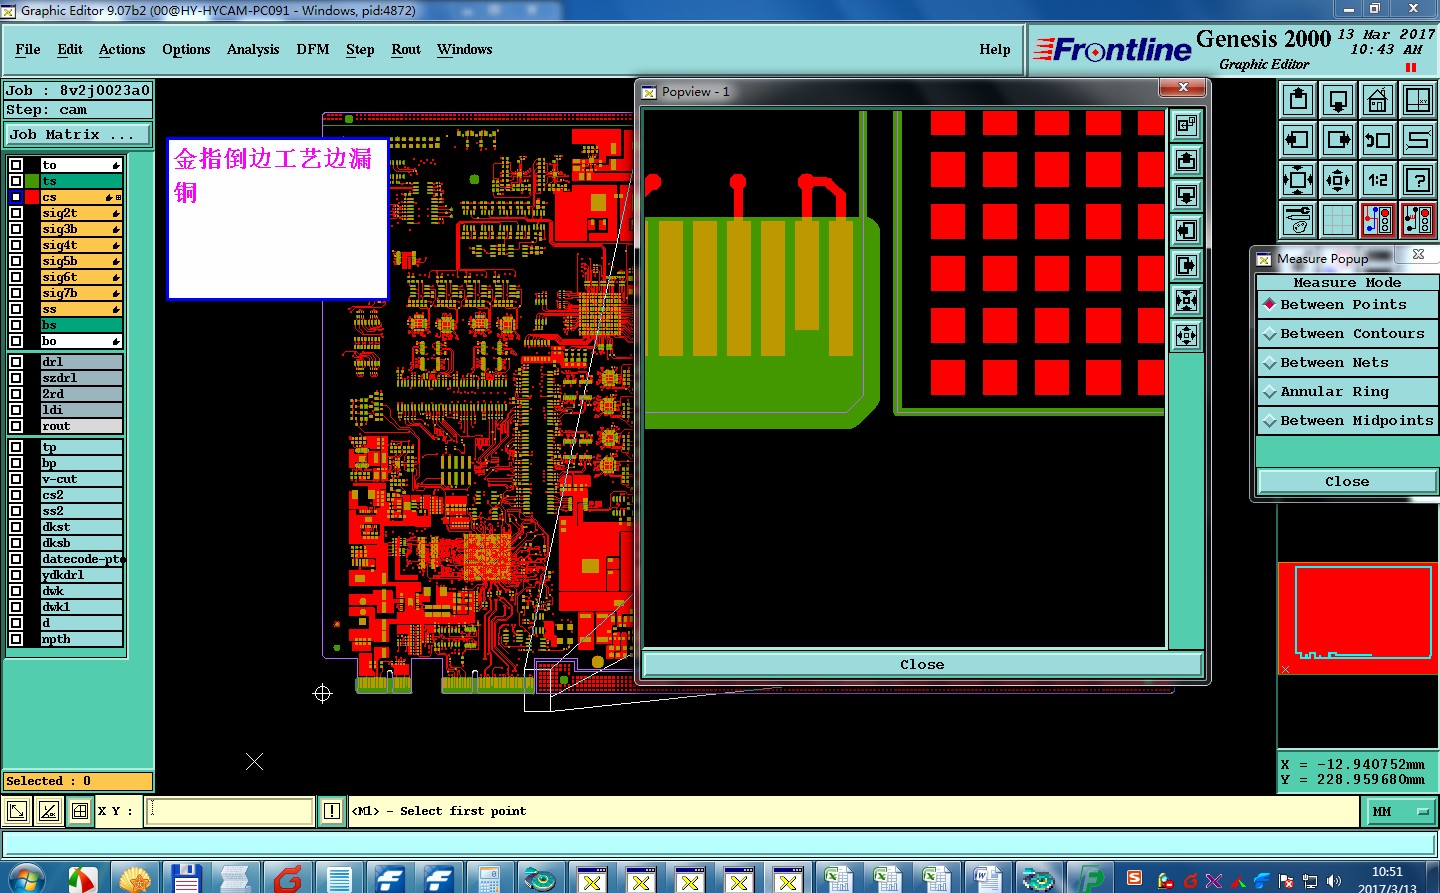Toggle the checkbox for layer 'v-cut'
Screen dimensions: 1440x893
click(16, 479)
